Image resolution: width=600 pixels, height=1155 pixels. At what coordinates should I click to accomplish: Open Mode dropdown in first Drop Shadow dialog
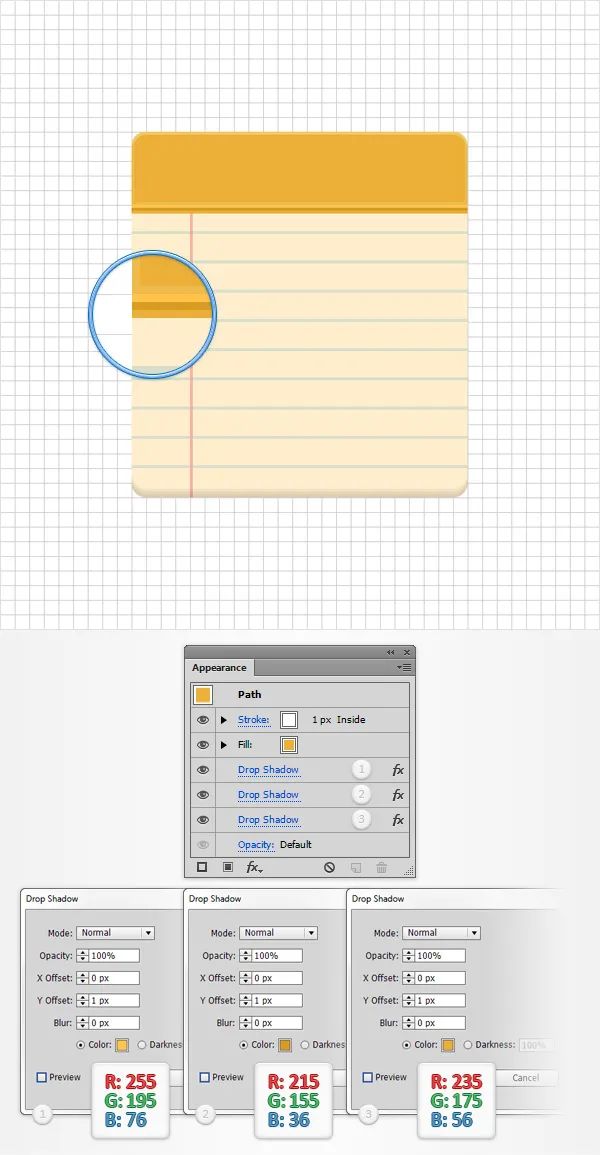[x=116, y=933]
